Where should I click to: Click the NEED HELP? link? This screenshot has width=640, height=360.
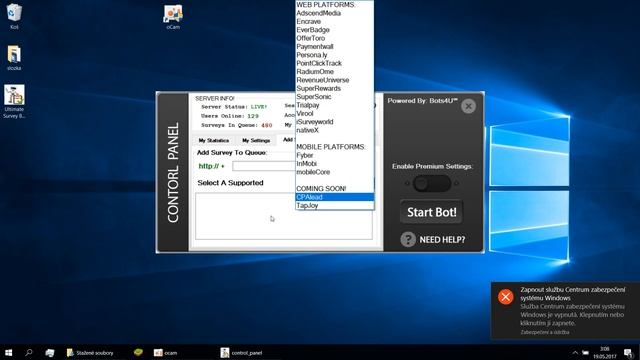click(x=442, y=240)
